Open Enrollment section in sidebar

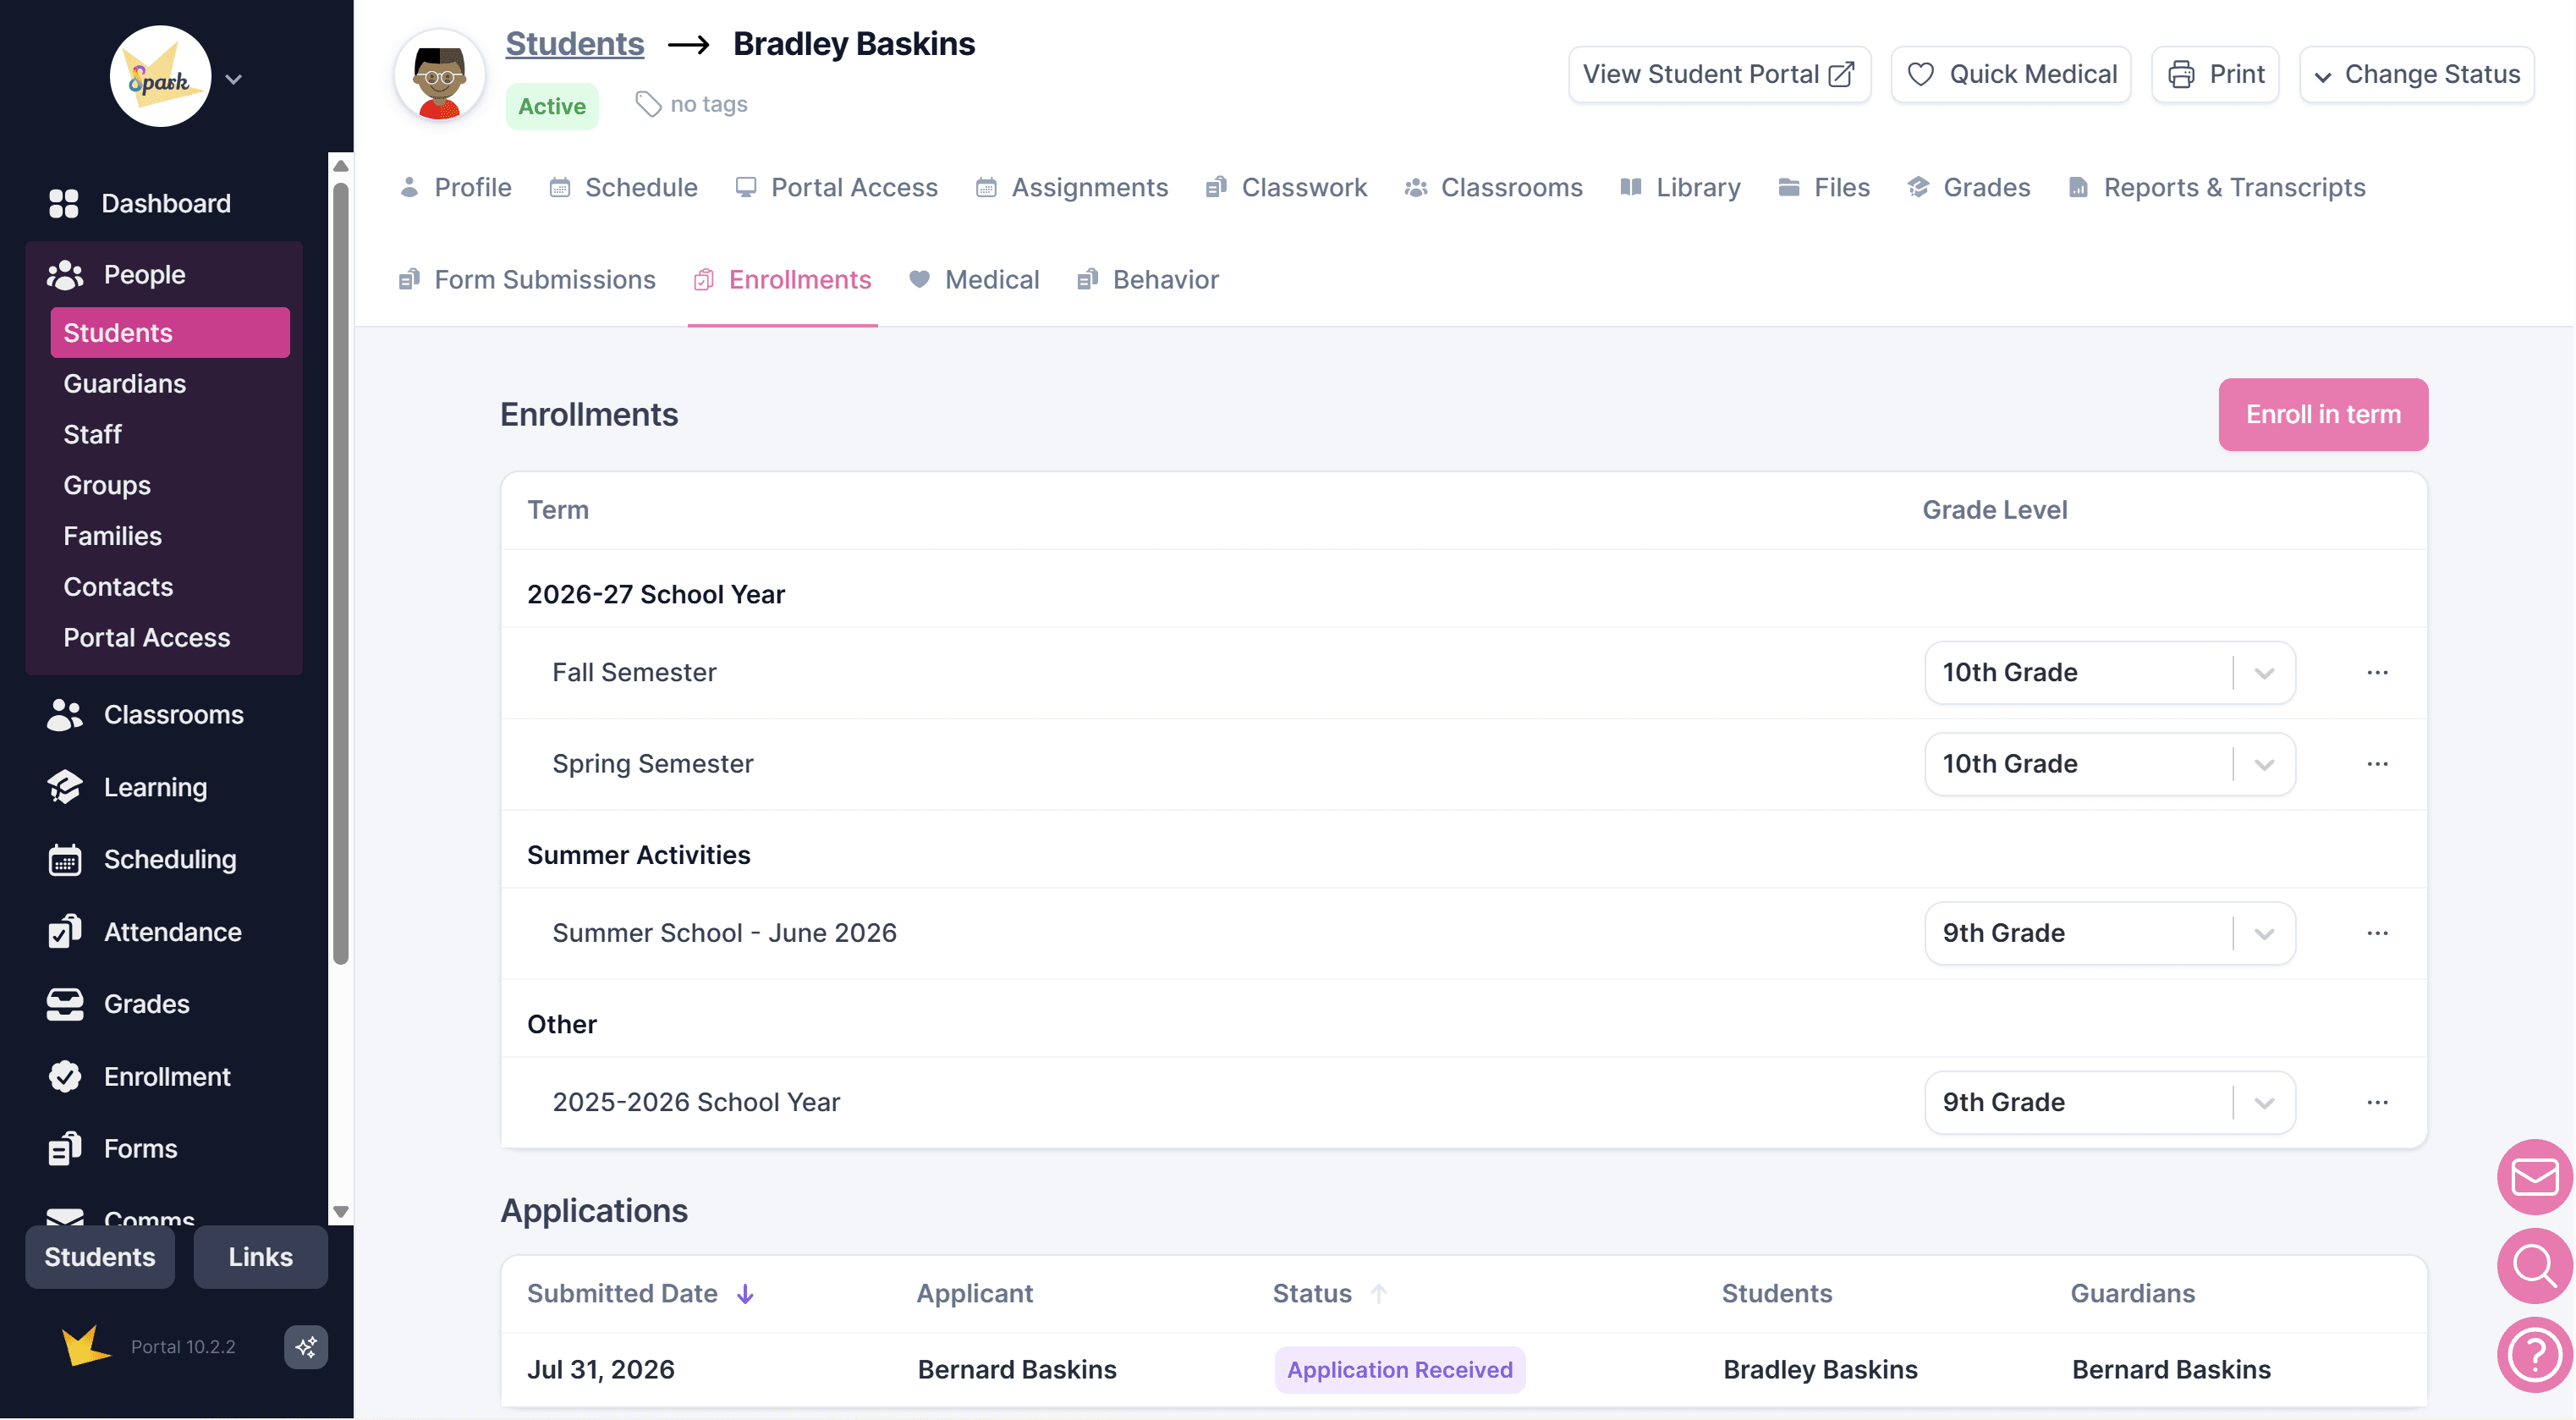139,1077
